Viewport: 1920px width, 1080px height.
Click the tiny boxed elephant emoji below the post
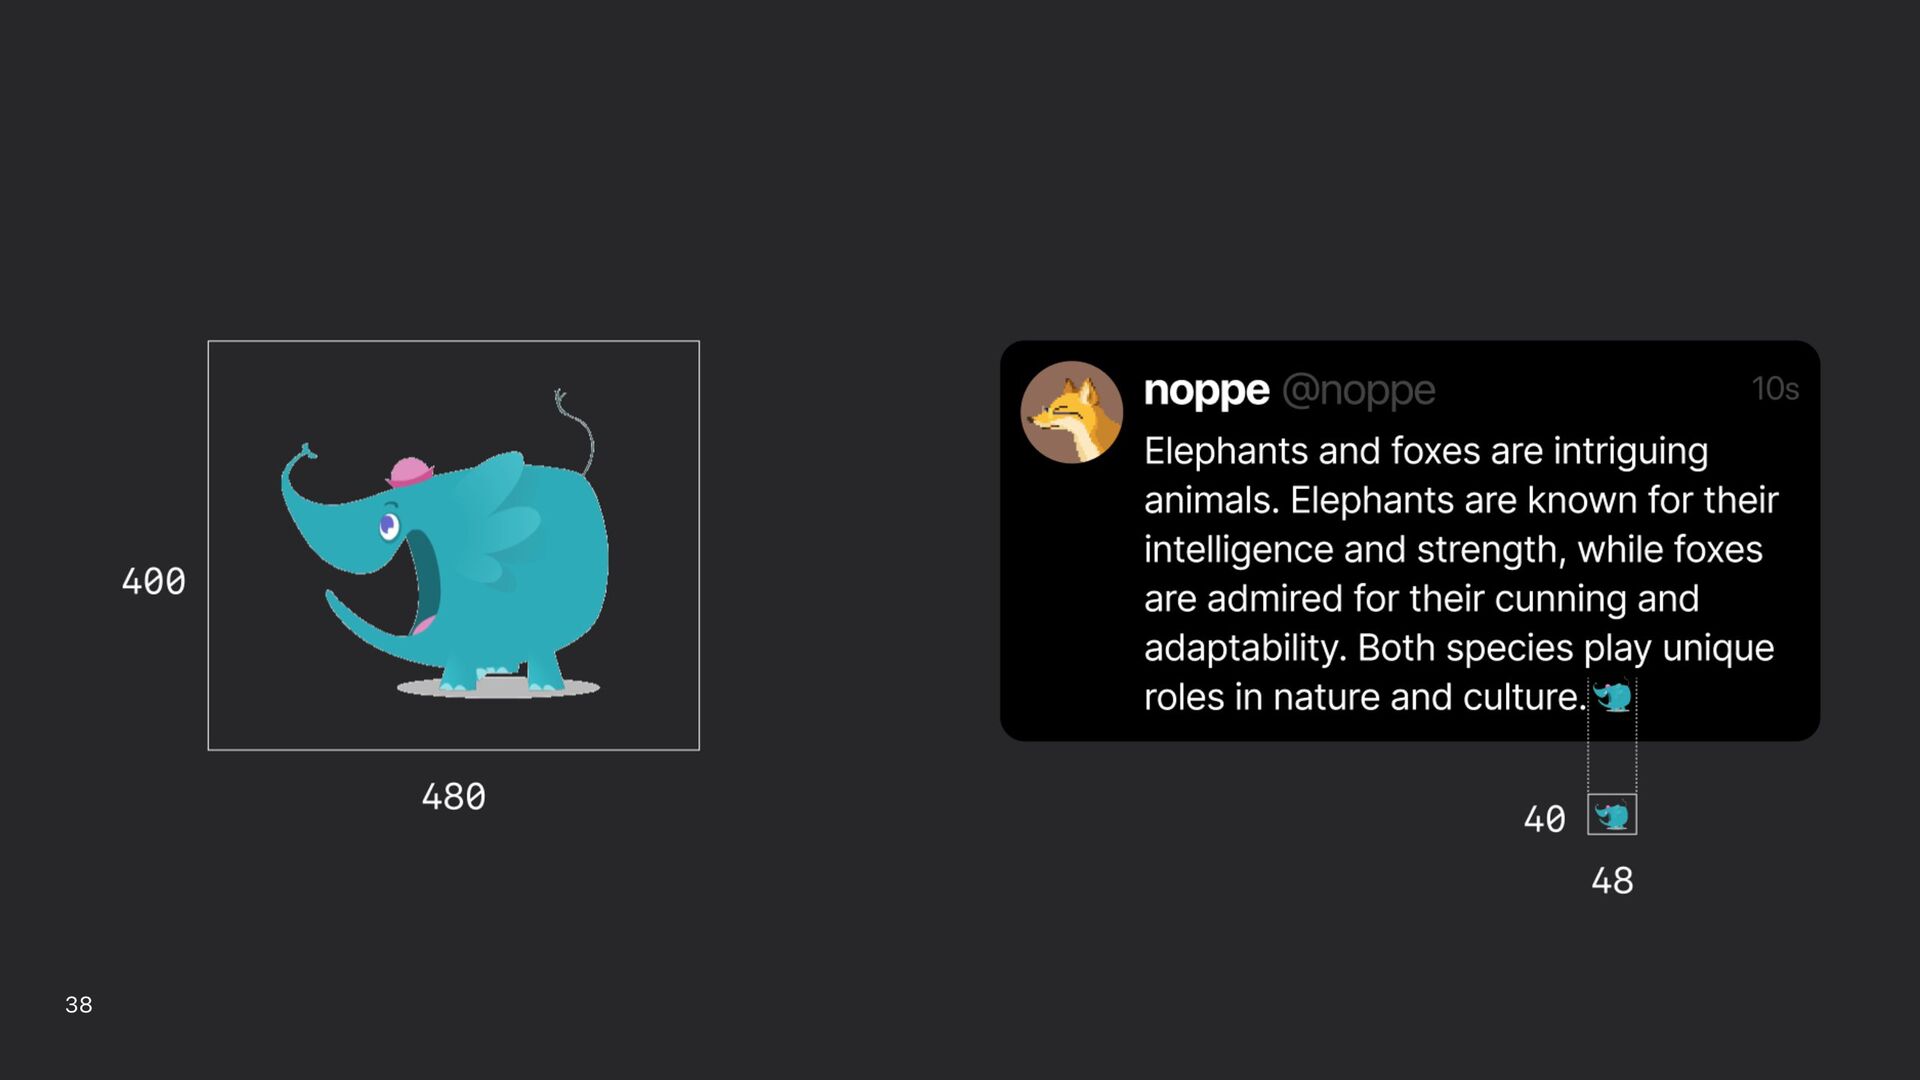tap(1612, 815)
